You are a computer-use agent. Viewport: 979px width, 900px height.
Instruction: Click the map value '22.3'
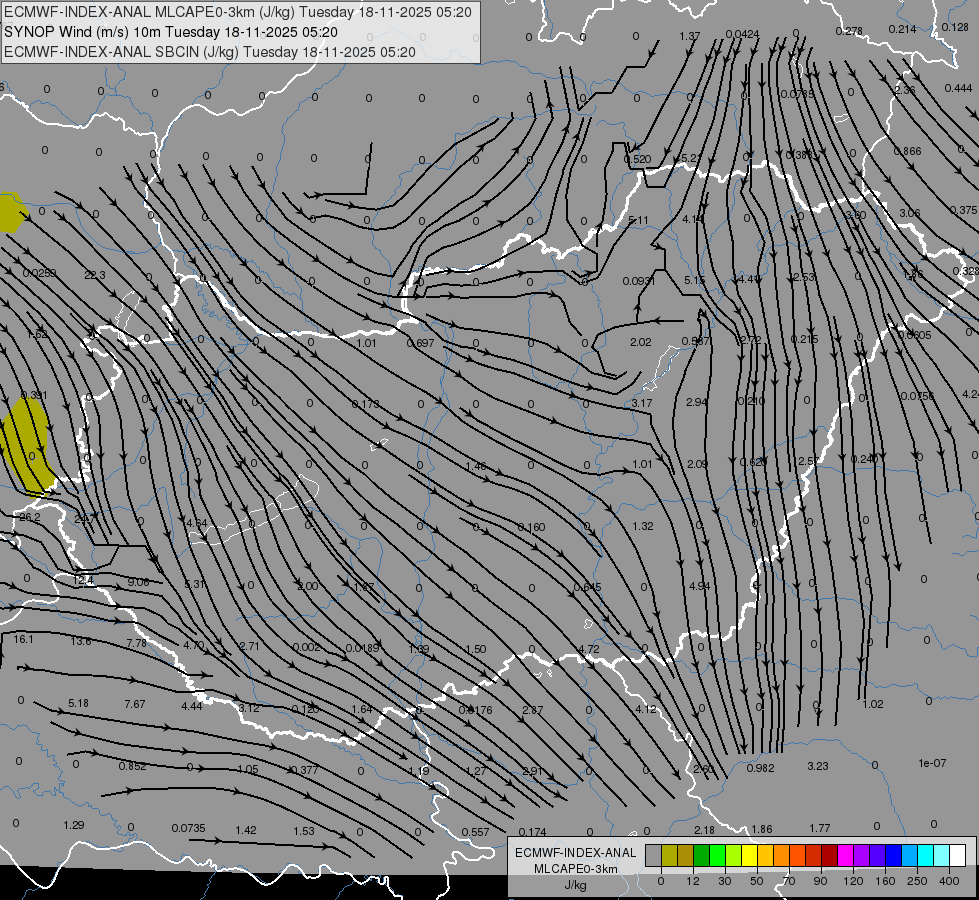pos(95,275)
